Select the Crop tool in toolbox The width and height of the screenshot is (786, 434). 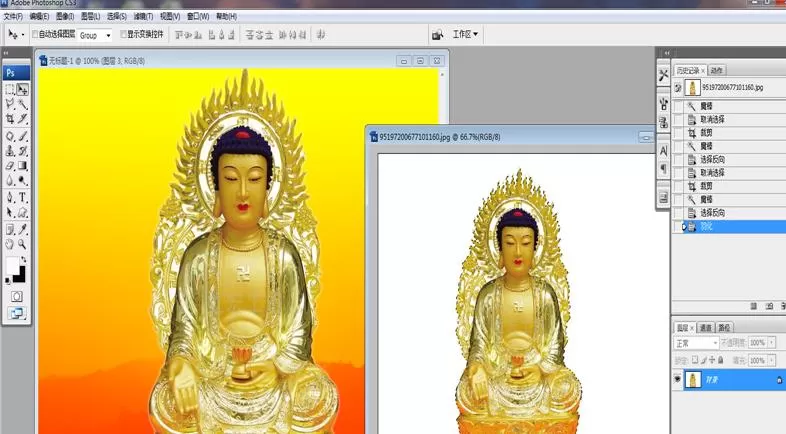pos(10,119)
